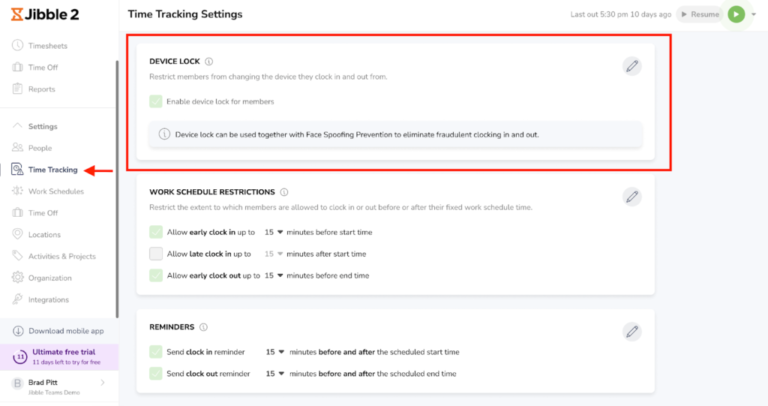Toggle Enable device lock for members checkbox
768x406 pixels.
pyautogui.click(x=156, y=101)
